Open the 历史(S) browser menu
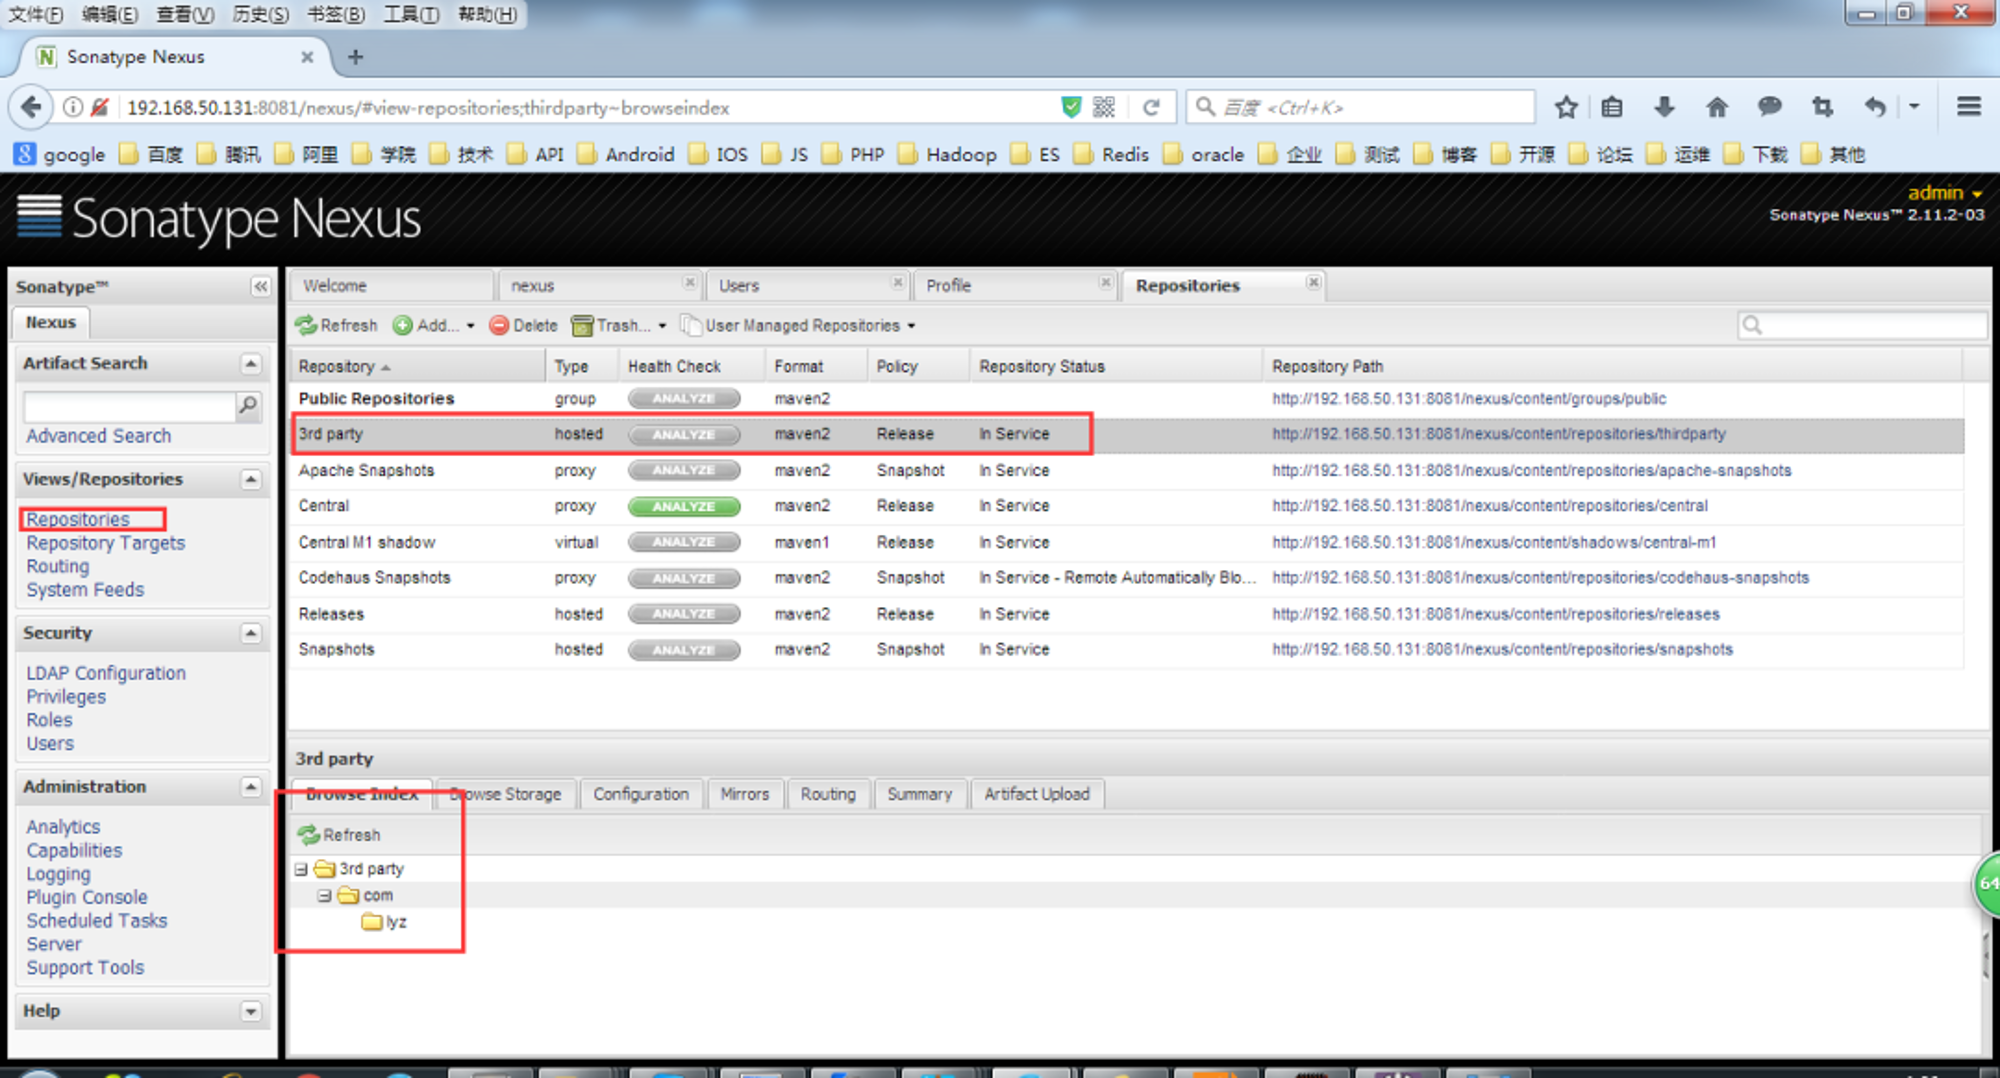2000x1078 pixels. (260, 14)
